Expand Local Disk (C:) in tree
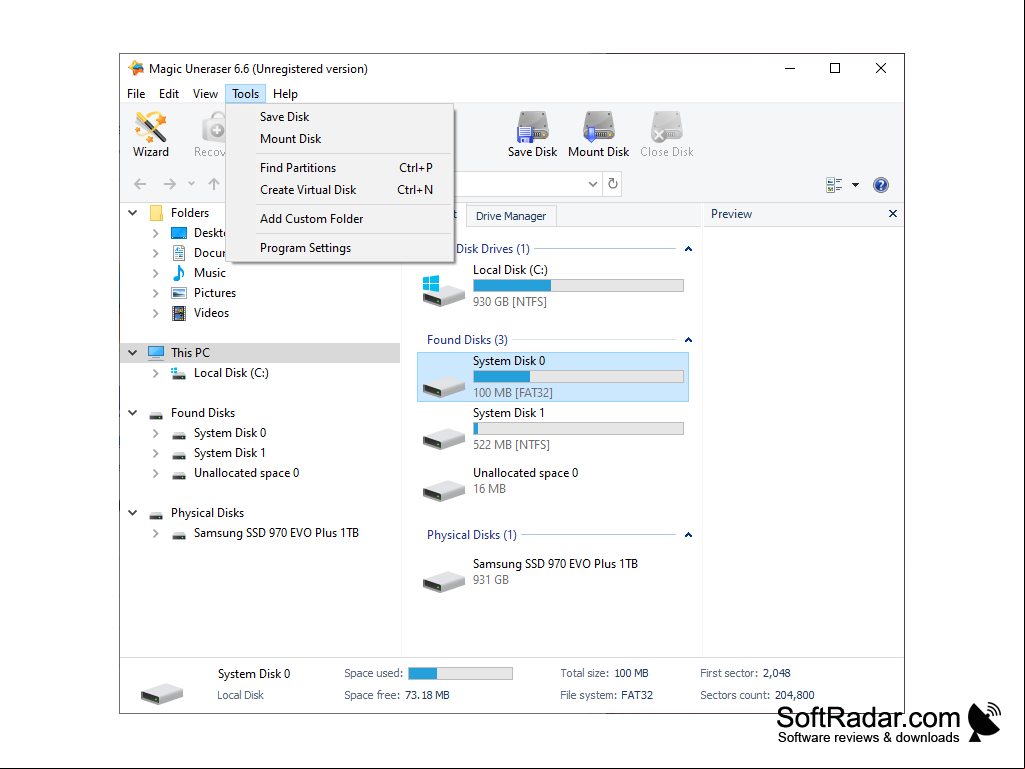This screenshot has height=769, width=1025. (155, 373)
